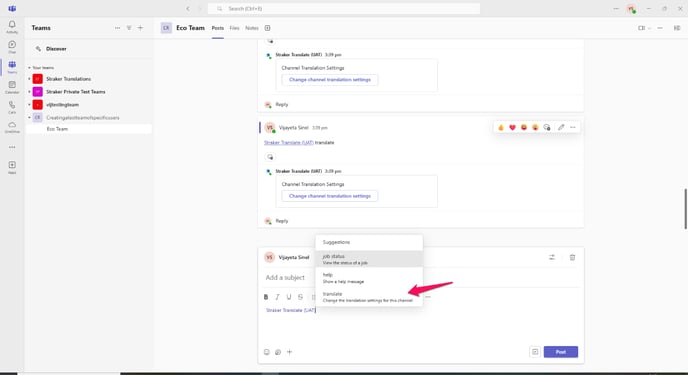688x375 pixels.
Task: Open channel more options ellipsis in the header
Action: [x=660, y=28]
